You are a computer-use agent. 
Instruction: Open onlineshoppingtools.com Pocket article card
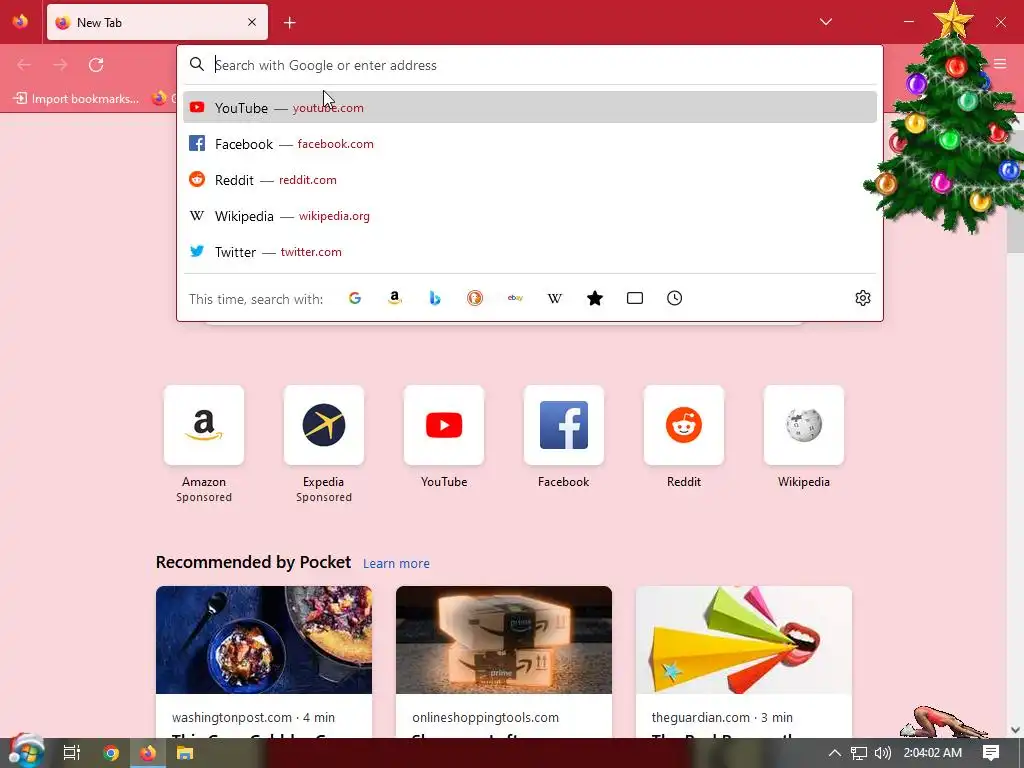point(504,662)
